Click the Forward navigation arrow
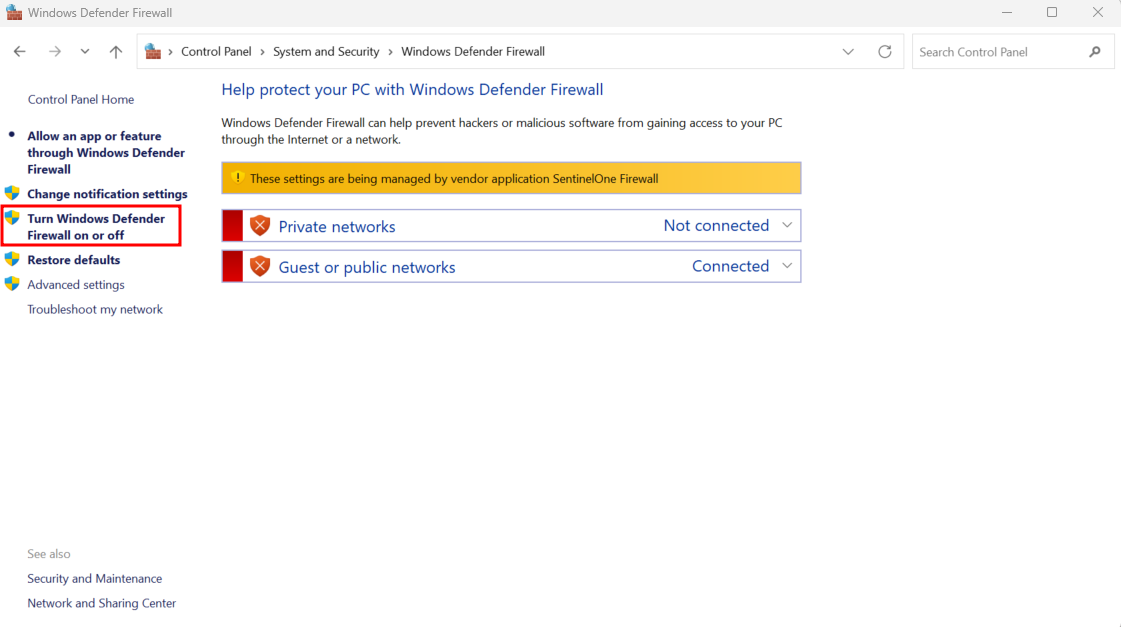Viewport: 1121px width, 627px height. coord(55,52)
